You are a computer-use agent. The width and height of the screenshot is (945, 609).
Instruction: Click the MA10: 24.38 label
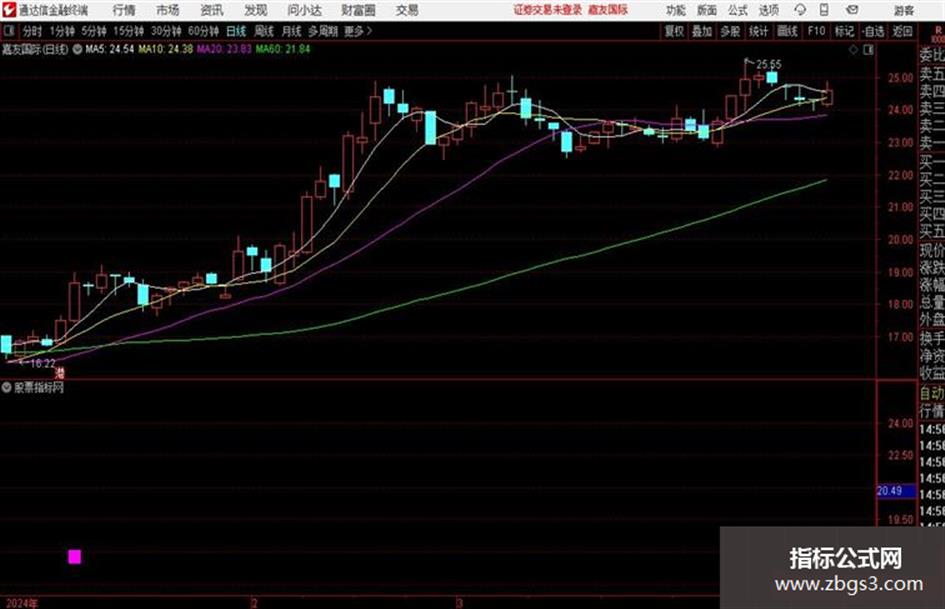pos(166,49)
